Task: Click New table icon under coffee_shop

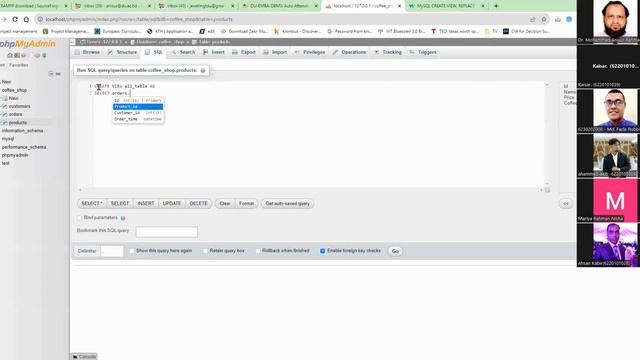Action: pyautogui.click(x=4, y=98)
